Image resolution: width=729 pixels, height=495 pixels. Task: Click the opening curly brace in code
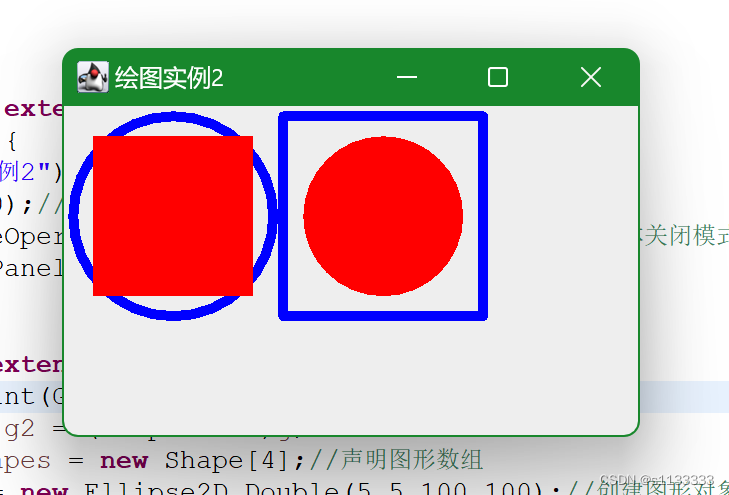(x=12, y=142)
